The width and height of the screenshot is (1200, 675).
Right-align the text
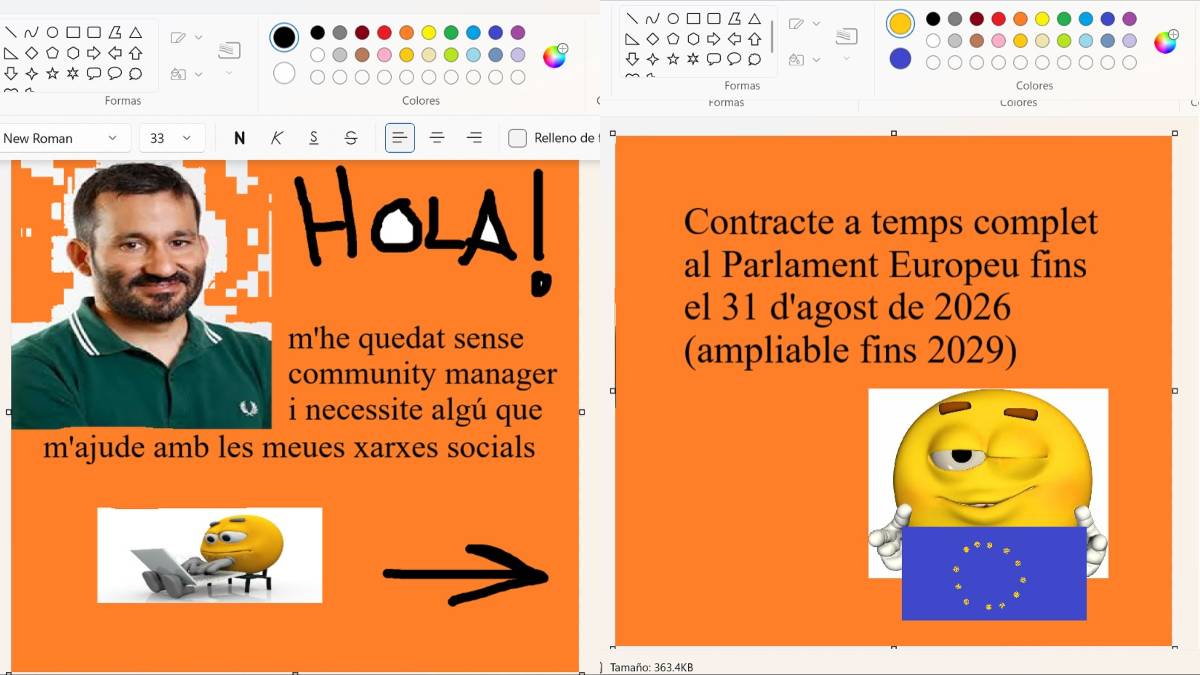474,138
